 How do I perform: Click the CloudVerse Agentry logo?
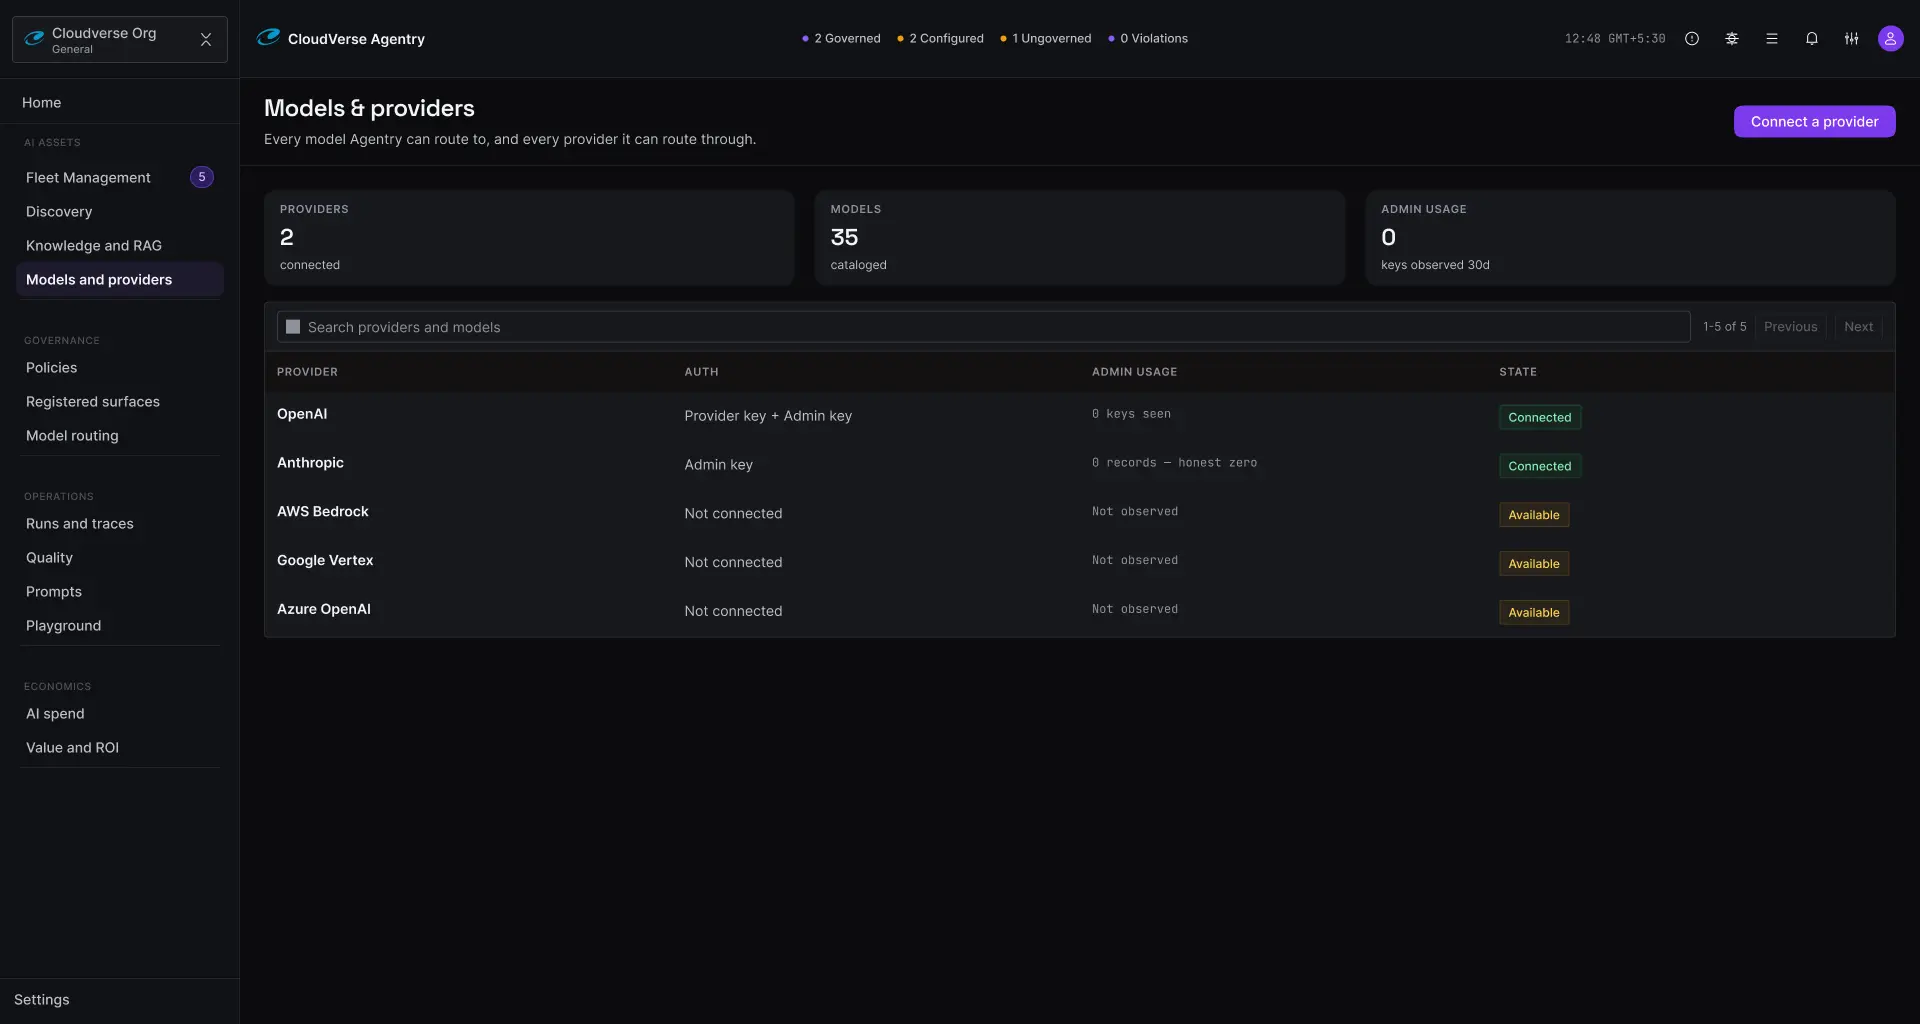341,39
